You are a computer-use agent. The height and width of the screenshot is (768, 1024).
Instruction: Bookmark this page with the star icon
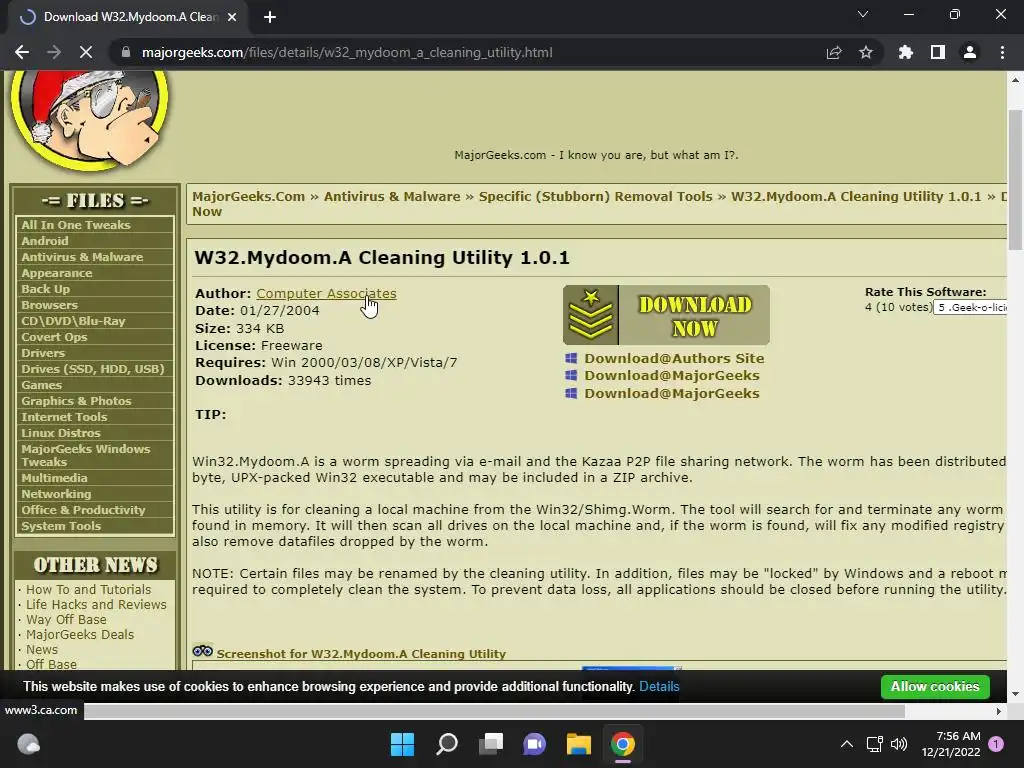[866, 52]
